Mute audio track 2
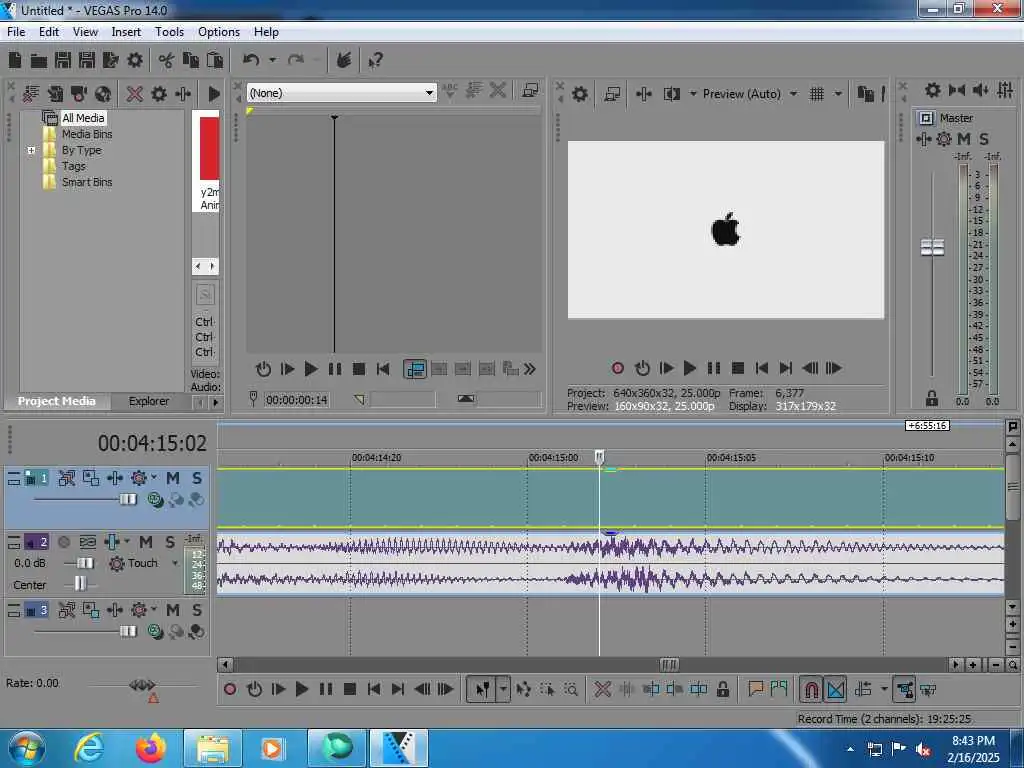The image size is (1024, 768). pyautogui.click(x=146, y=542)
